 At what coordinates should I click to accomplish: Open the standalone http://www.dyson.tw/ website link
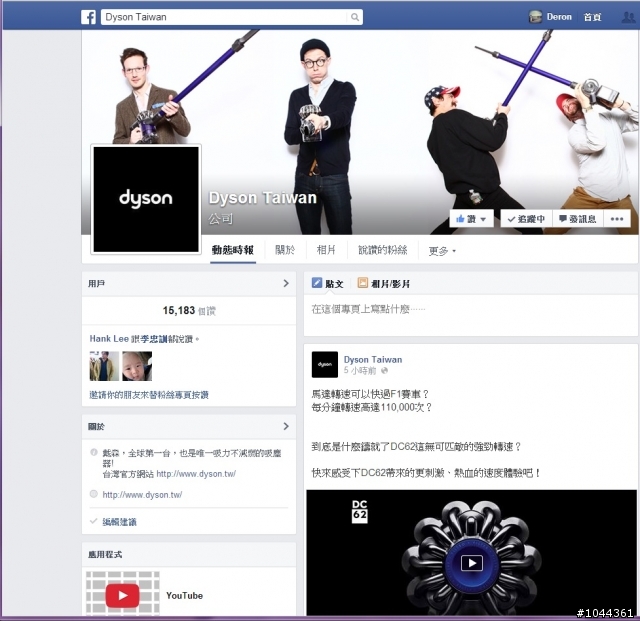tap(142, 495)
